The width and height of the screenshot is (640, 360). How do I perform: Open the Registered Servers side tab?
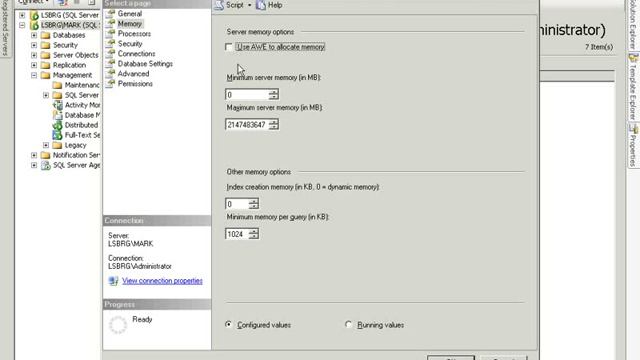(x=5, y=28)
